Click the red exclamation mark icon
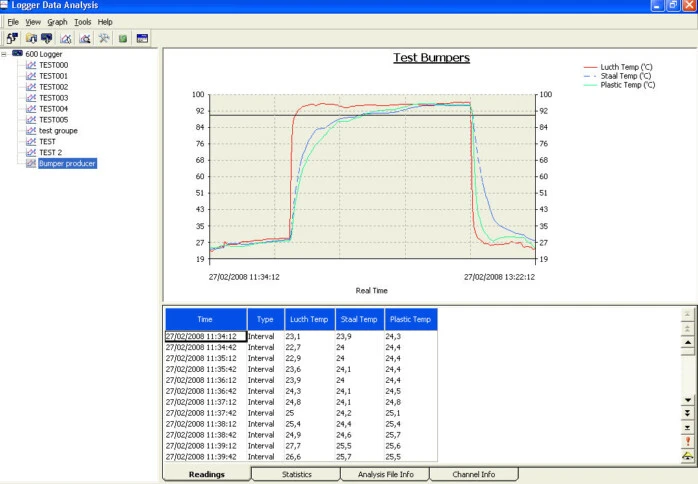 coord(688,440)
